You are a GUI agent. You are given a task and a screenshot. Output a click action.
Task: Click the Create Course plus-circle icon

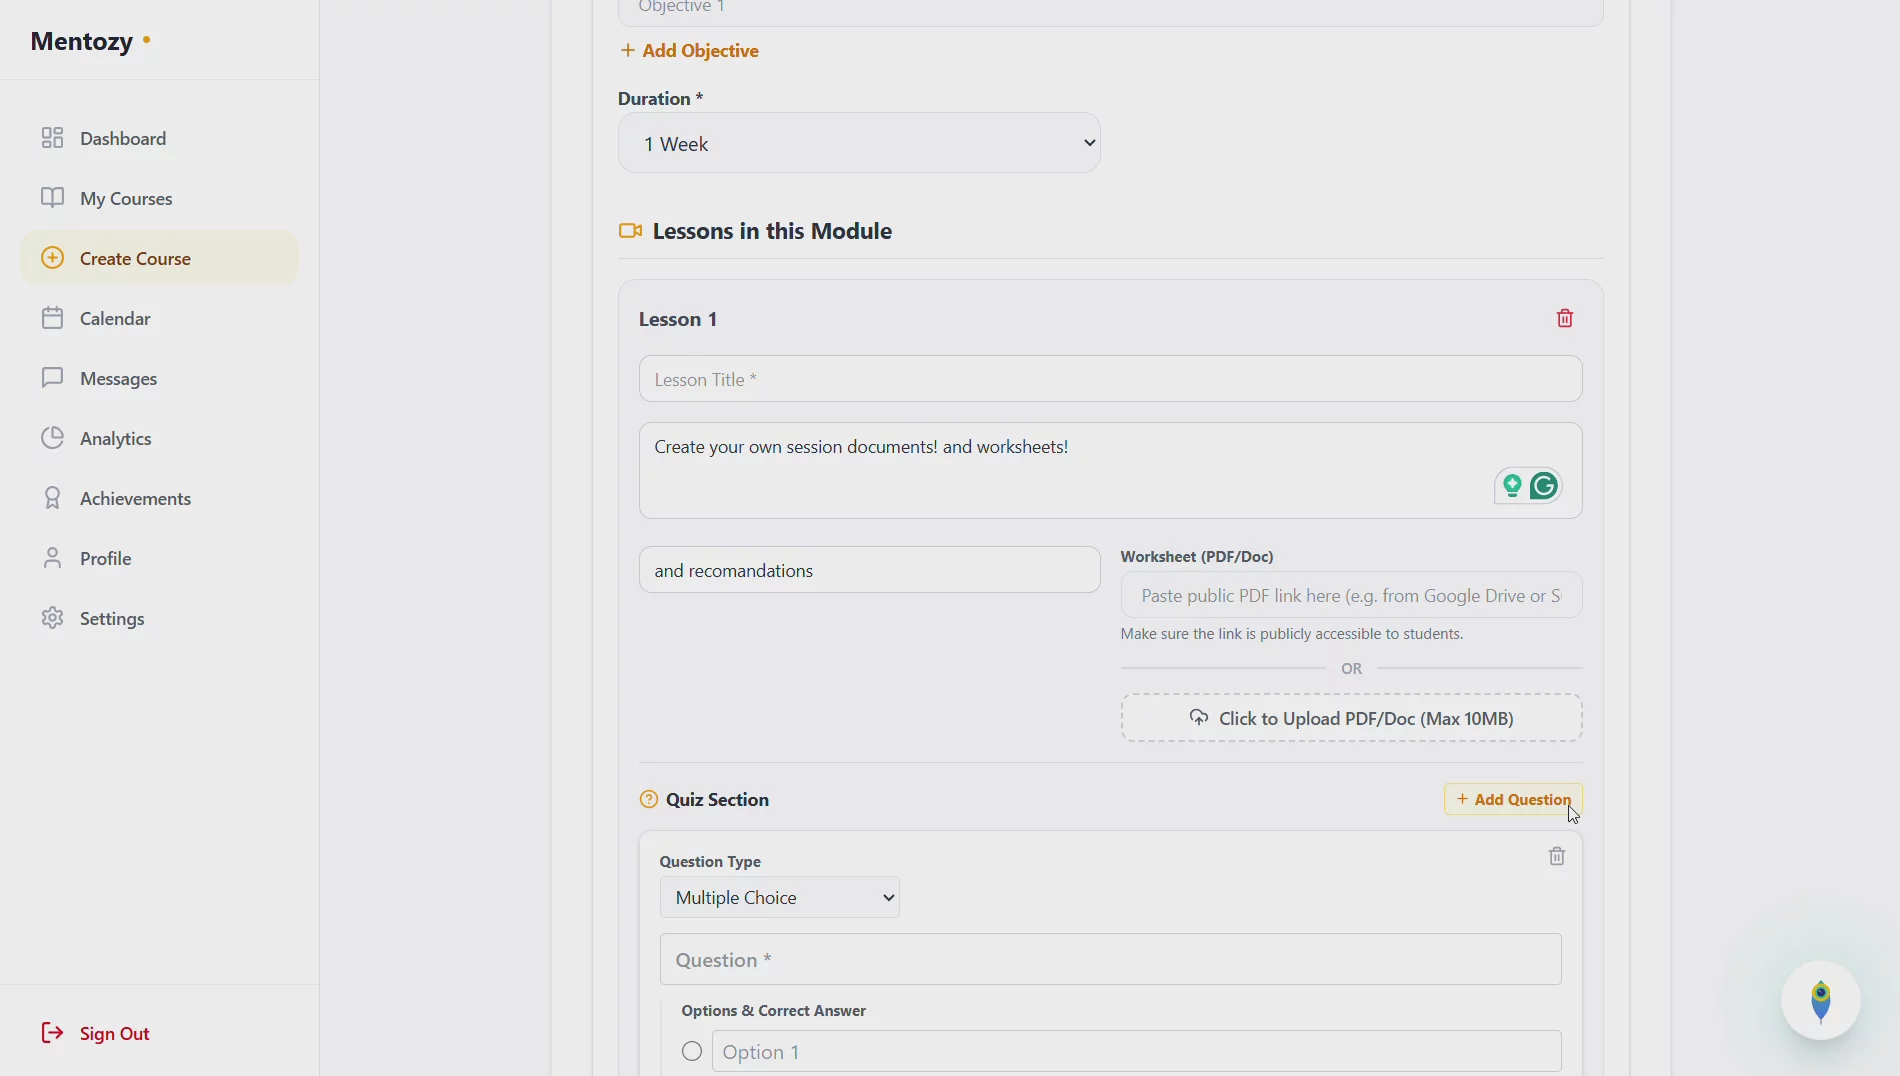(x=52, y=258)
